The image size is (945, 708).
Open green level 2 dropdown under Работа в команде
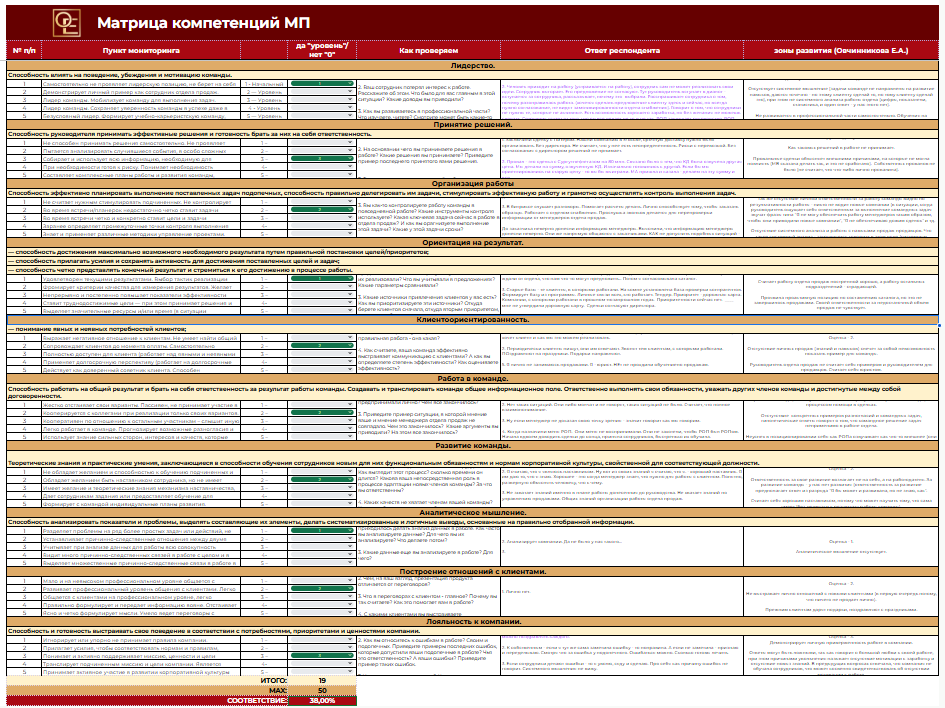point(322,413)
